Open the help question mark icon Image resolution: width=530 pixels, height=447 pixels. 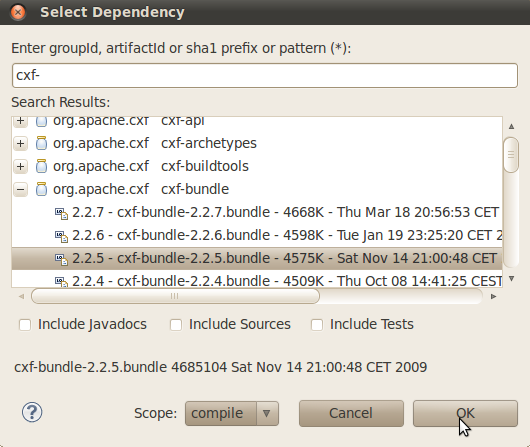tap(32, 412)
